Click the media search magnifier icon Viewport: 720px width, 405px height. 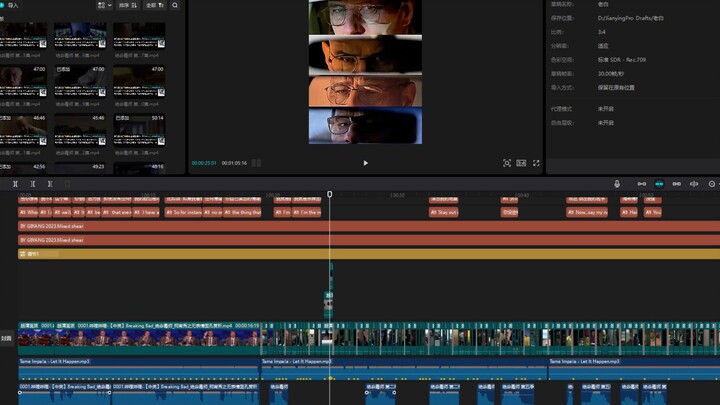click(175, 5)
